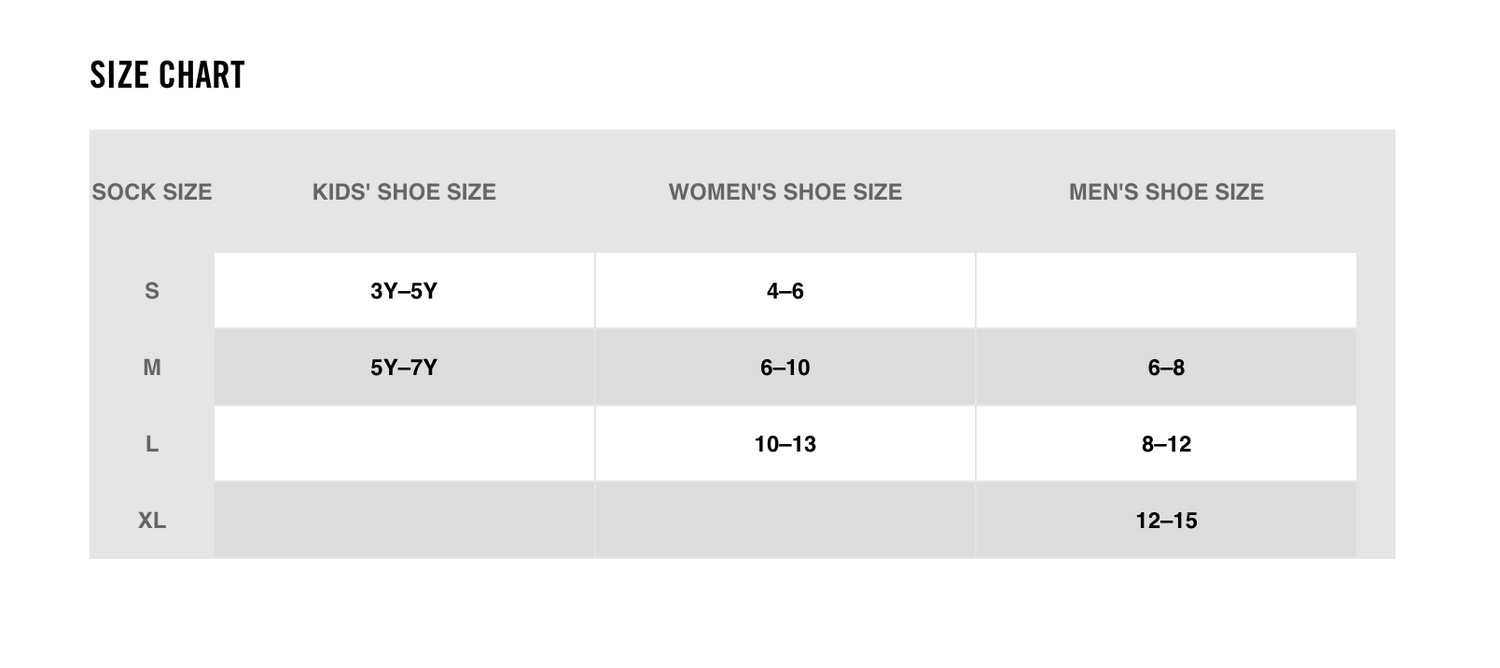This screenshot has height=668, width=1500.
Task: Click the men's 6–8 size cell
Action: coord(1166,368)
